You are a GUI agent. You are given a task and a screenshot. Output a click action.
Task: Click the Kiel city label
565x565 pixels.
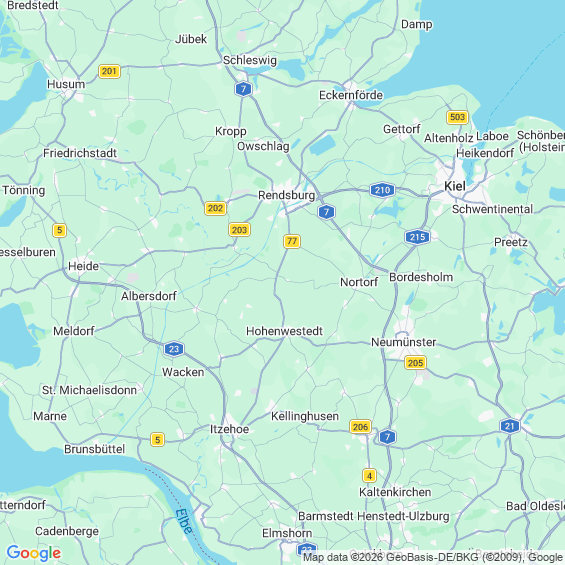click(x=455, y=186)
